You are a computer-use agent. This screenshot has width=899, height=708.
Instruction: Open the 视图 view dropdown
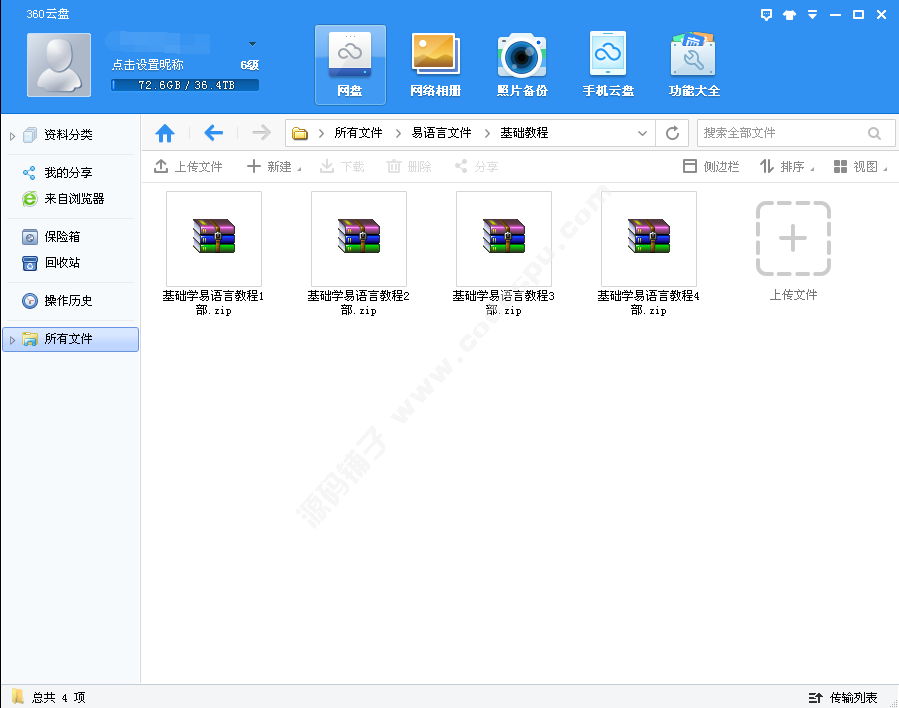click(860, 166)
